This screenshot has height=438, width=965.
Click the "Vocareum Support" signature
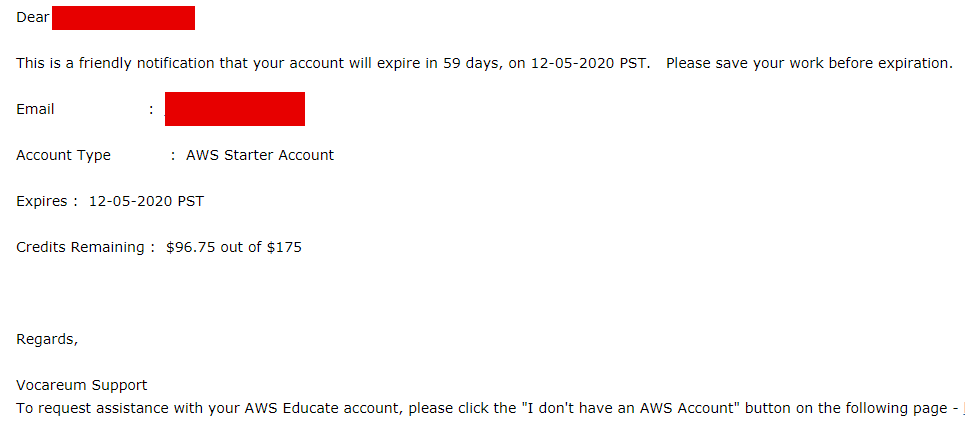coord(81,385)
